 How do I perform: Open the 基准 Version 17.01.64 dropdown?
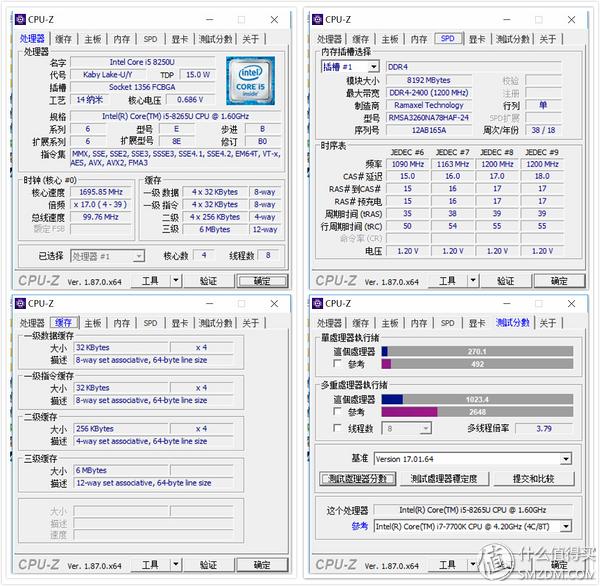tap(566, 459)
